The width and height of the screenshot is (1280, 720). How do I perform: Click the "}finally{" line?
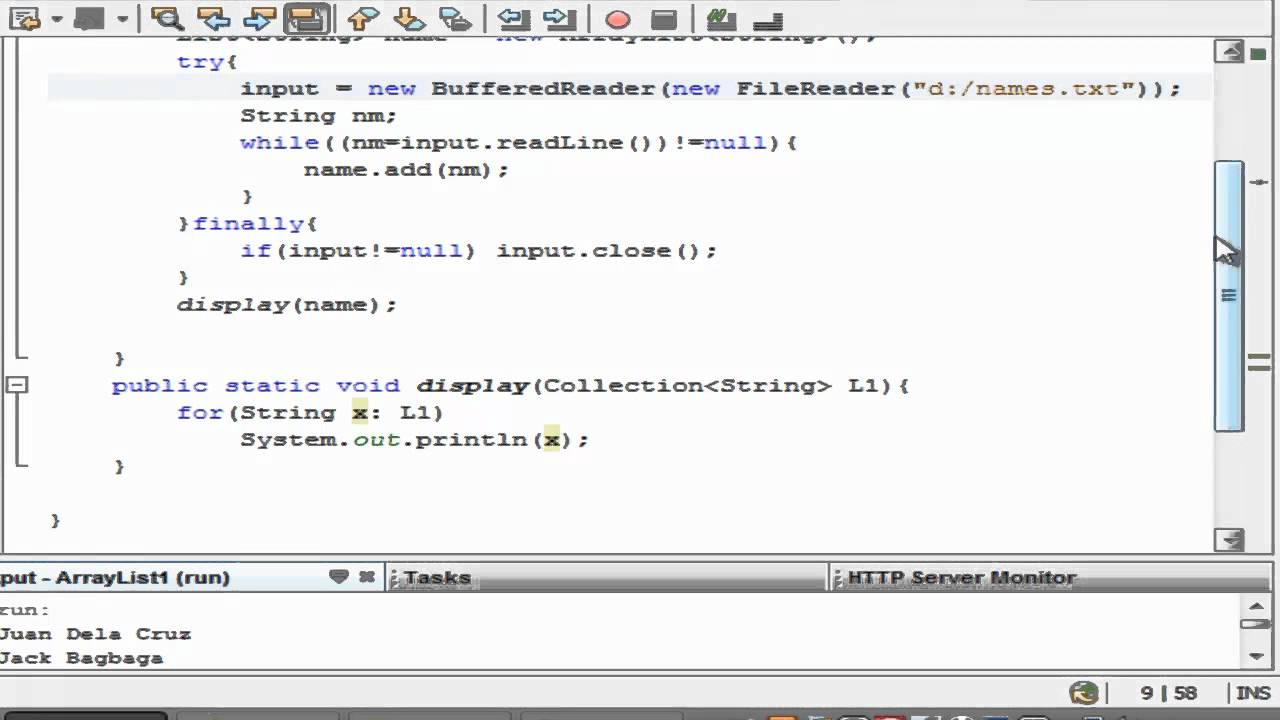pyautogui.click(x=247, y=223)
